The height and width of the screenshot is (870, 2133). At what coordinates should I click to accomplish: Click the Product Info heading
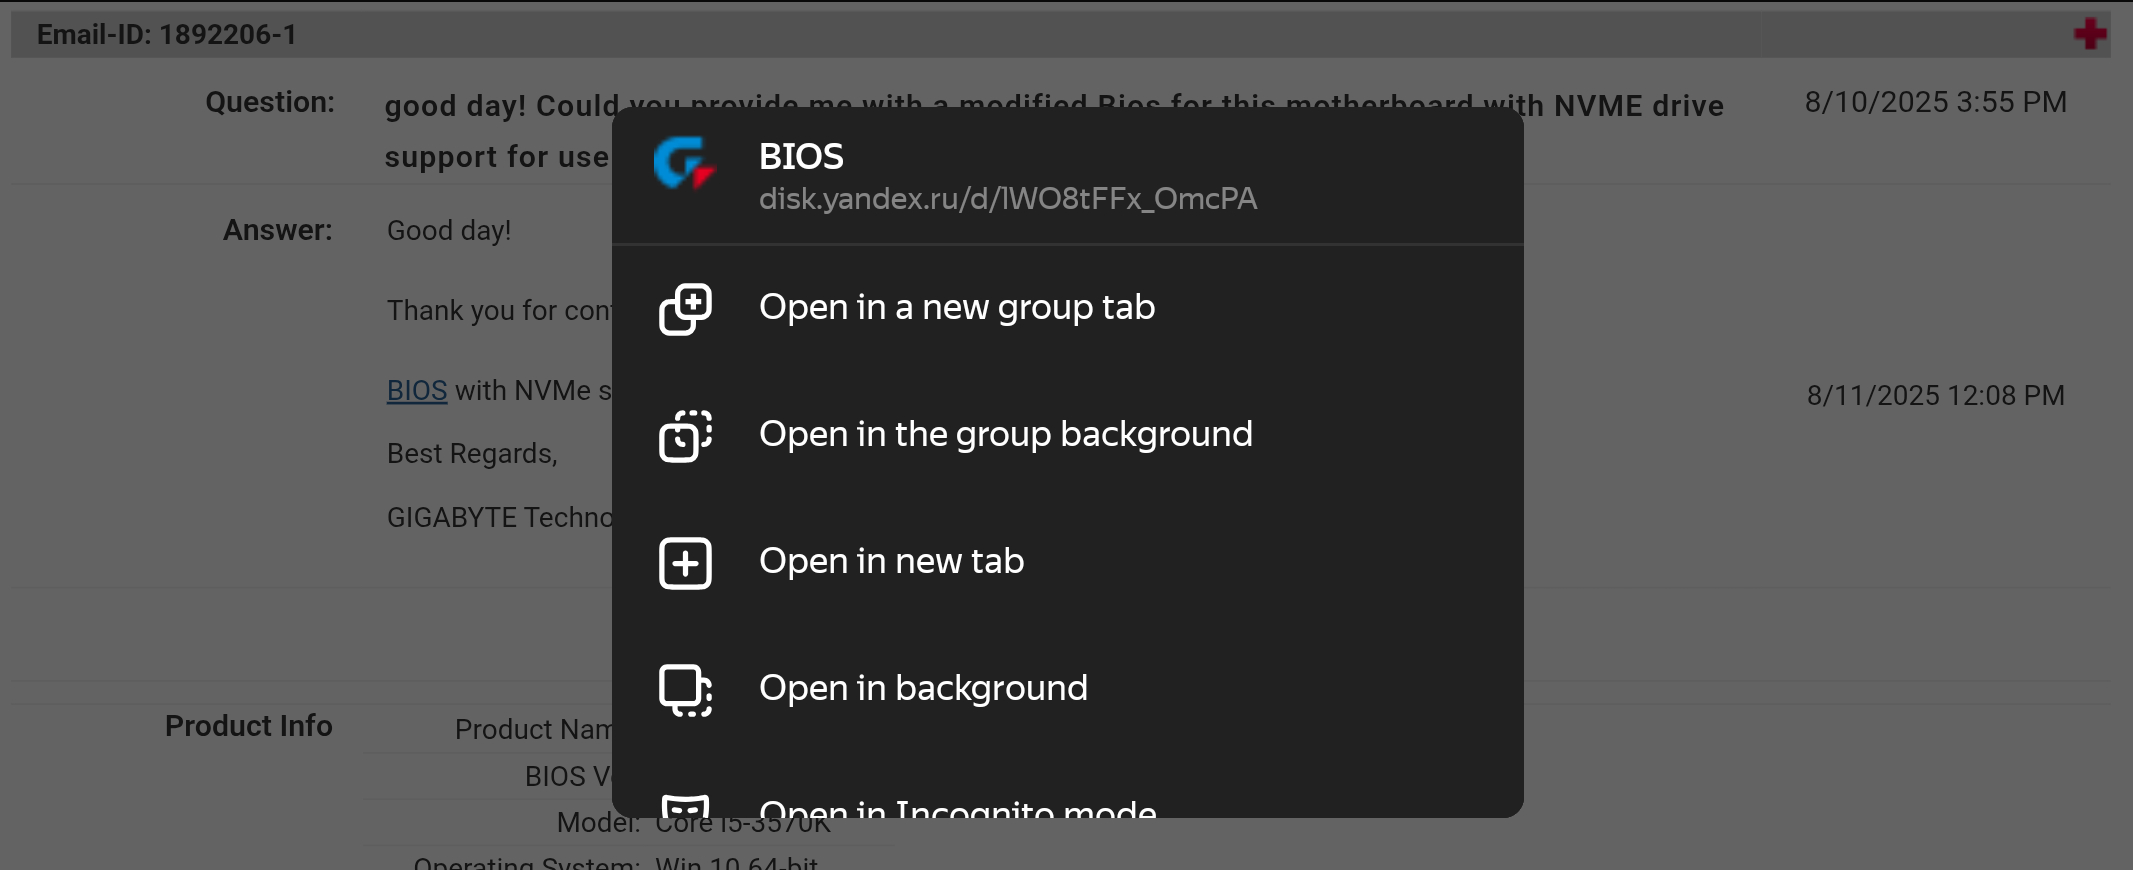pos(248,726)
